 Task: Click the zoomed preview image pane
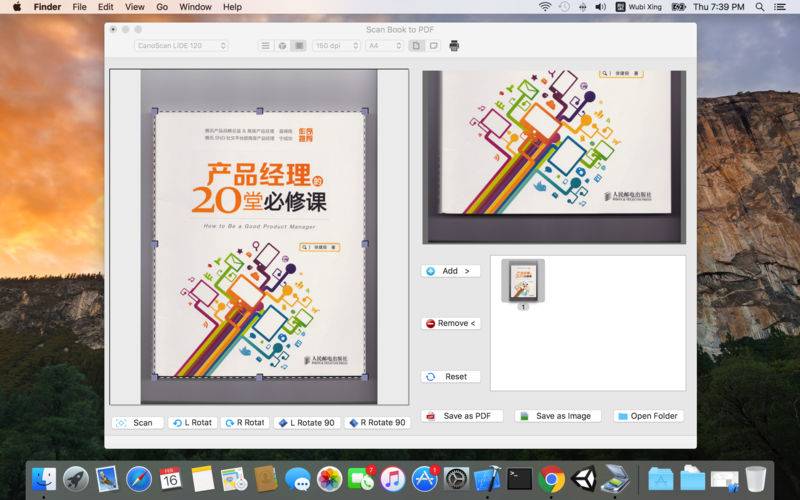click(554, 157)
